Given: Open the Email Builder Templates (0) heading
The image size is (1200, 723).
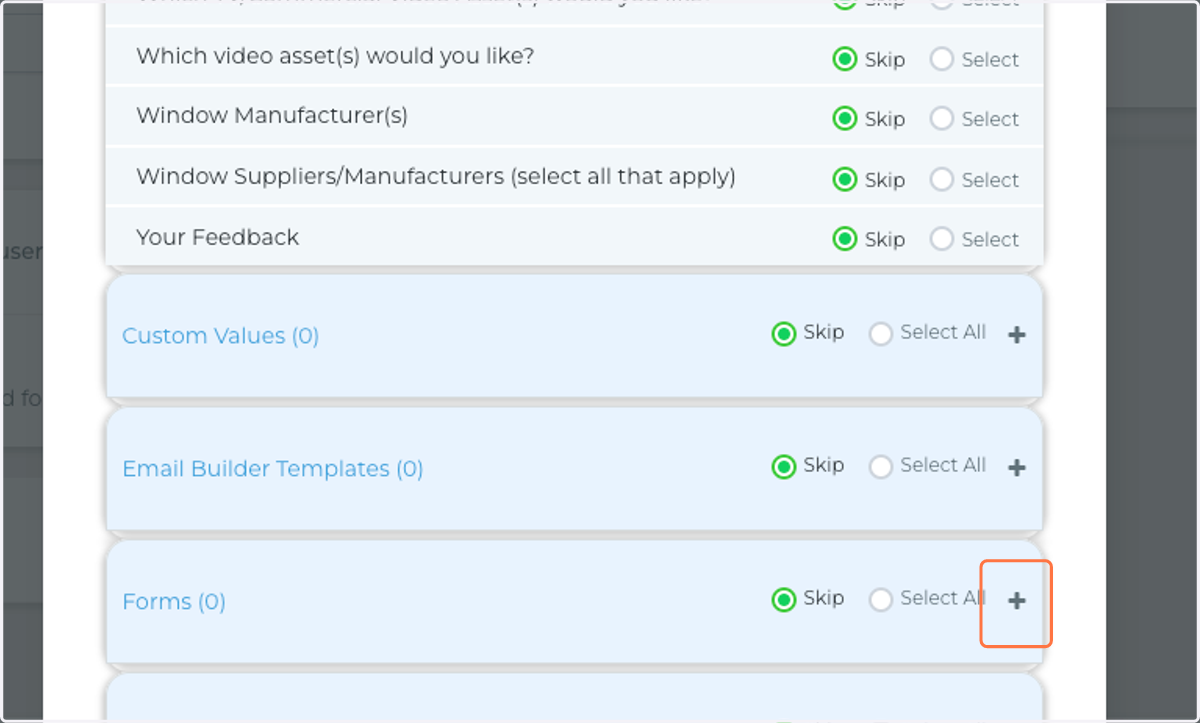Looking at the screenshot, I should 272,469.
